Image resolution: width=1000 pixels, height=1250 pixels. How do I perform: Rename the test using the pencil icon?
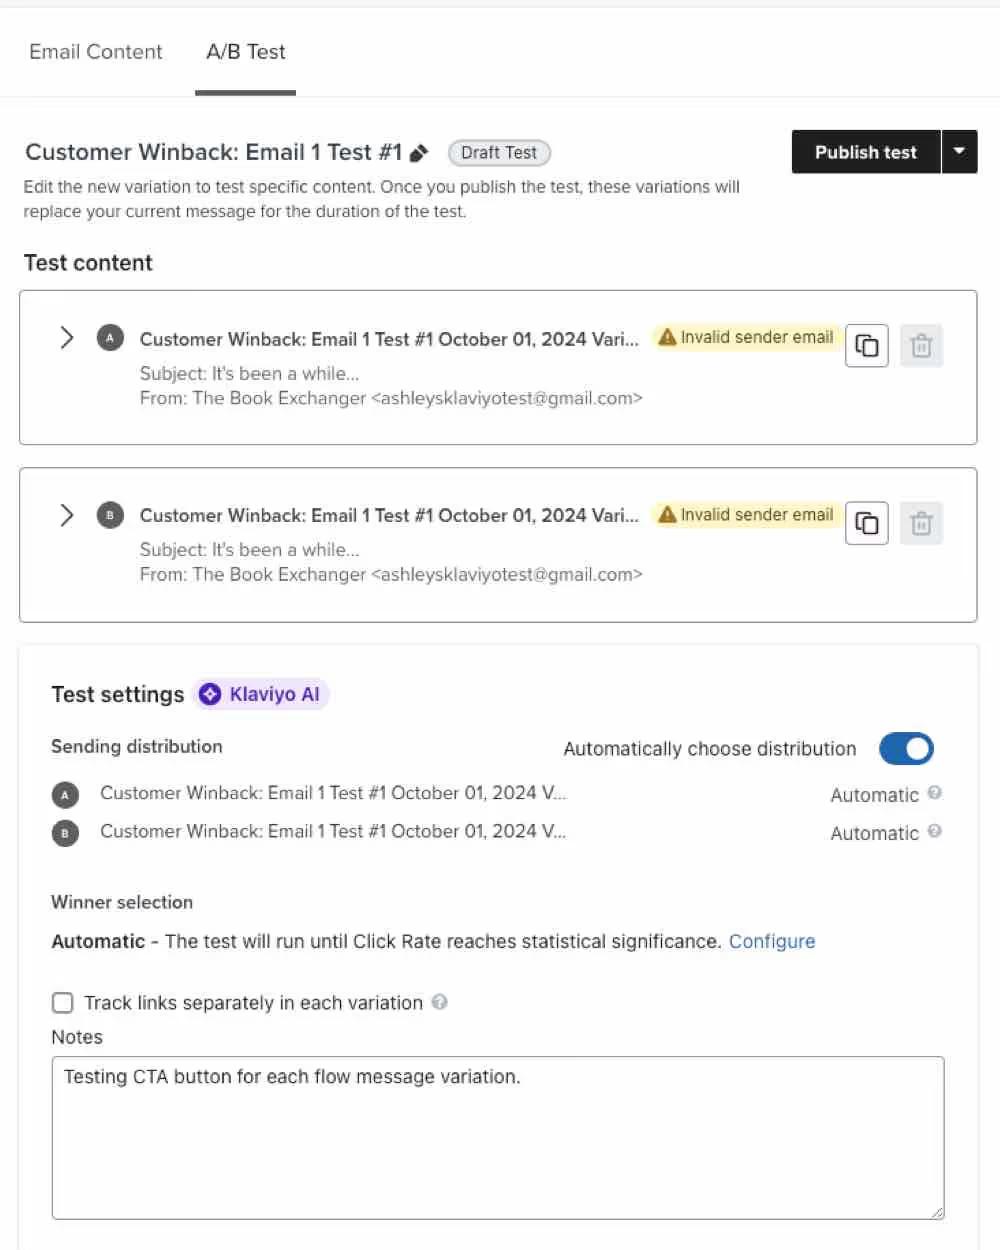[x=420, y=152]
